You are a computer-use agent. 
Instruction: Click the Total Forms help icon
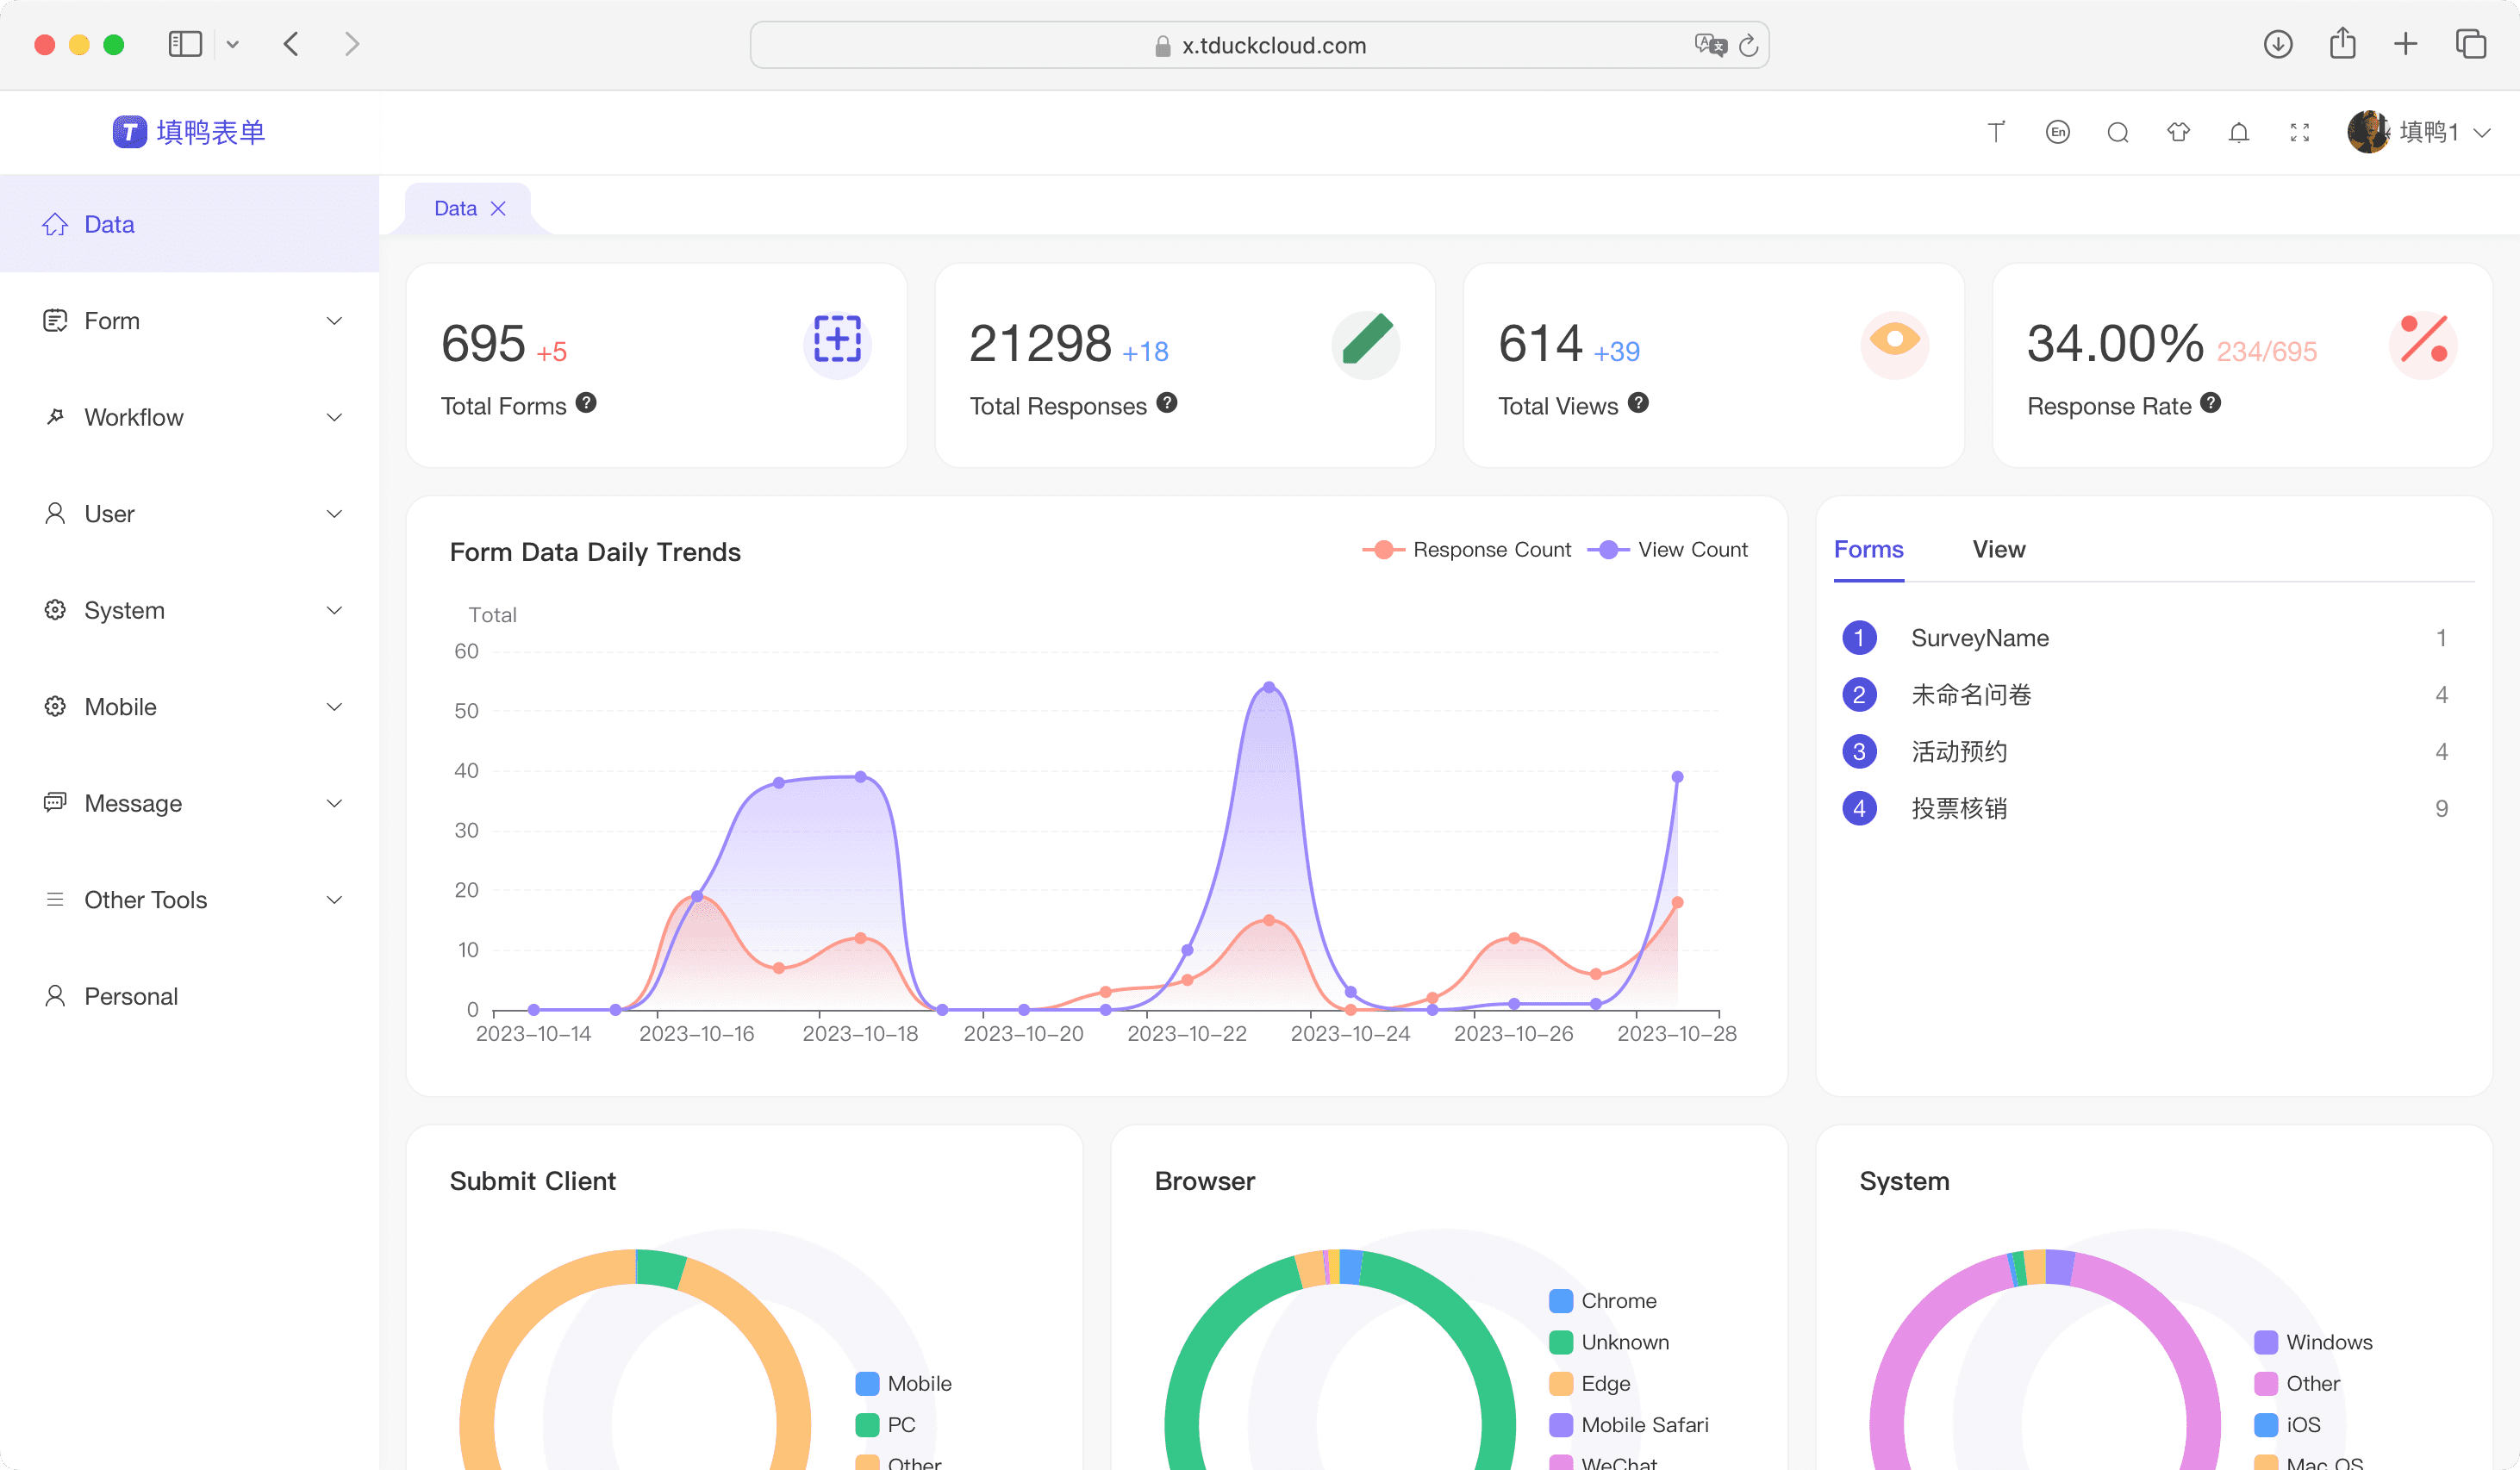(x=586, y=403)
